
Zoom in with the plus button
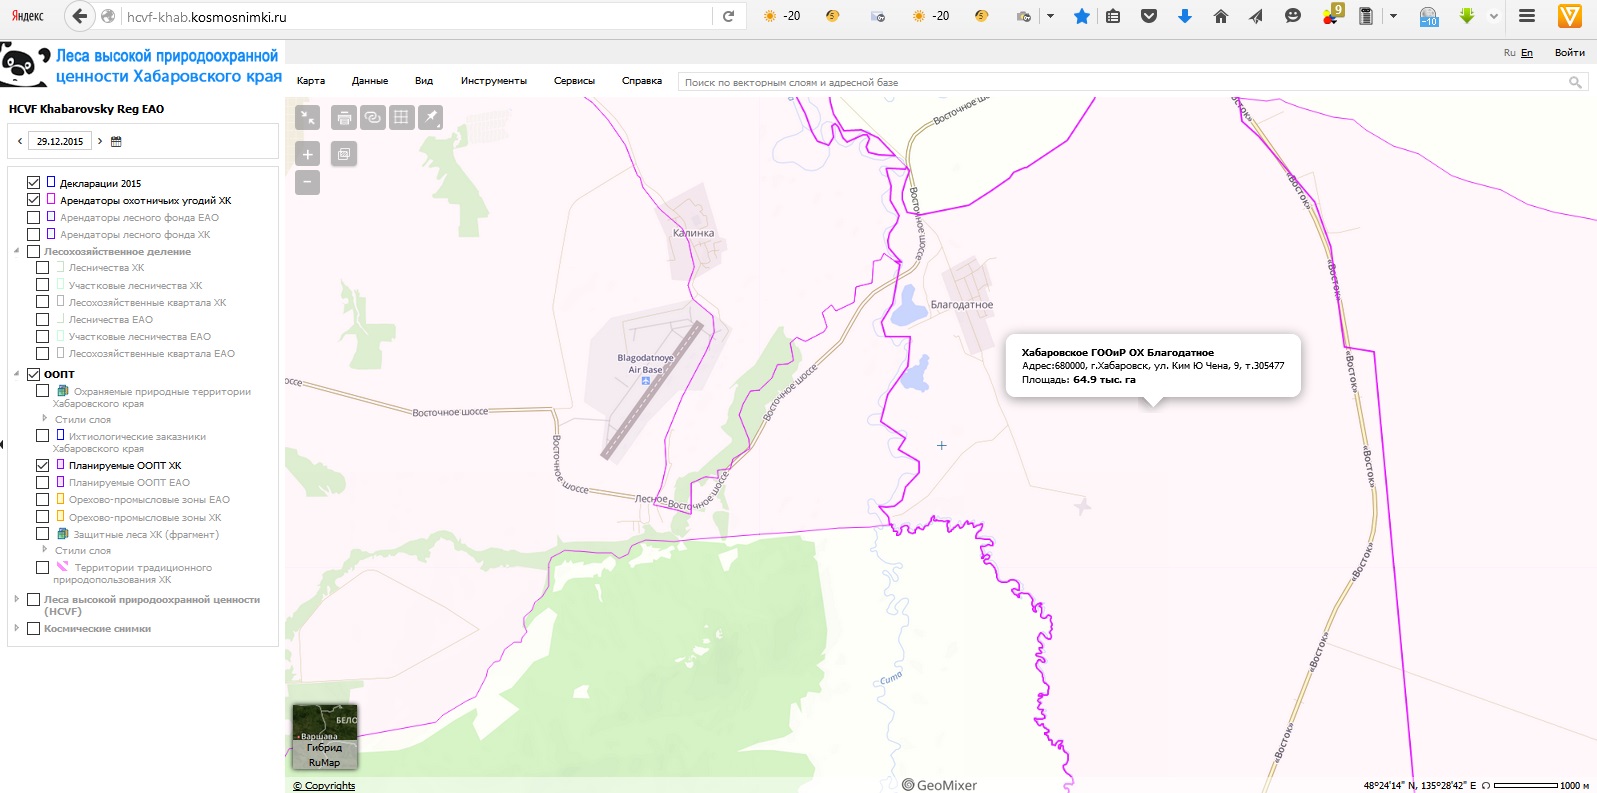pyautogui.click(x=308, y=154)
